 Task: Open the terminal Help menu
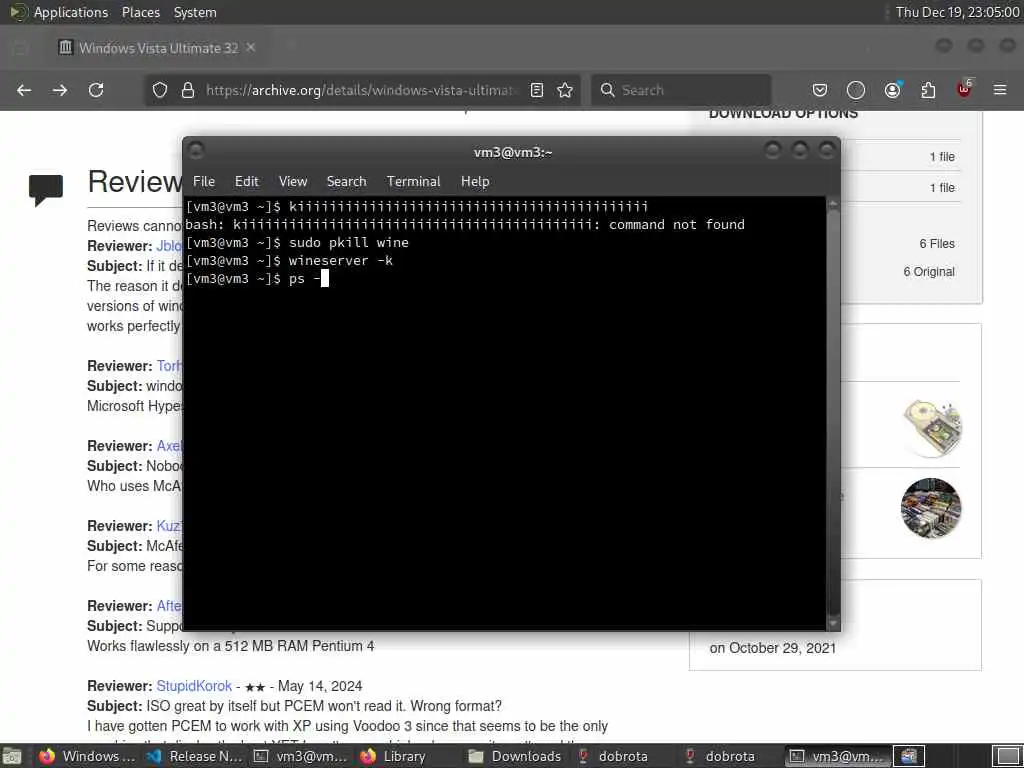[x=475, y=182]
